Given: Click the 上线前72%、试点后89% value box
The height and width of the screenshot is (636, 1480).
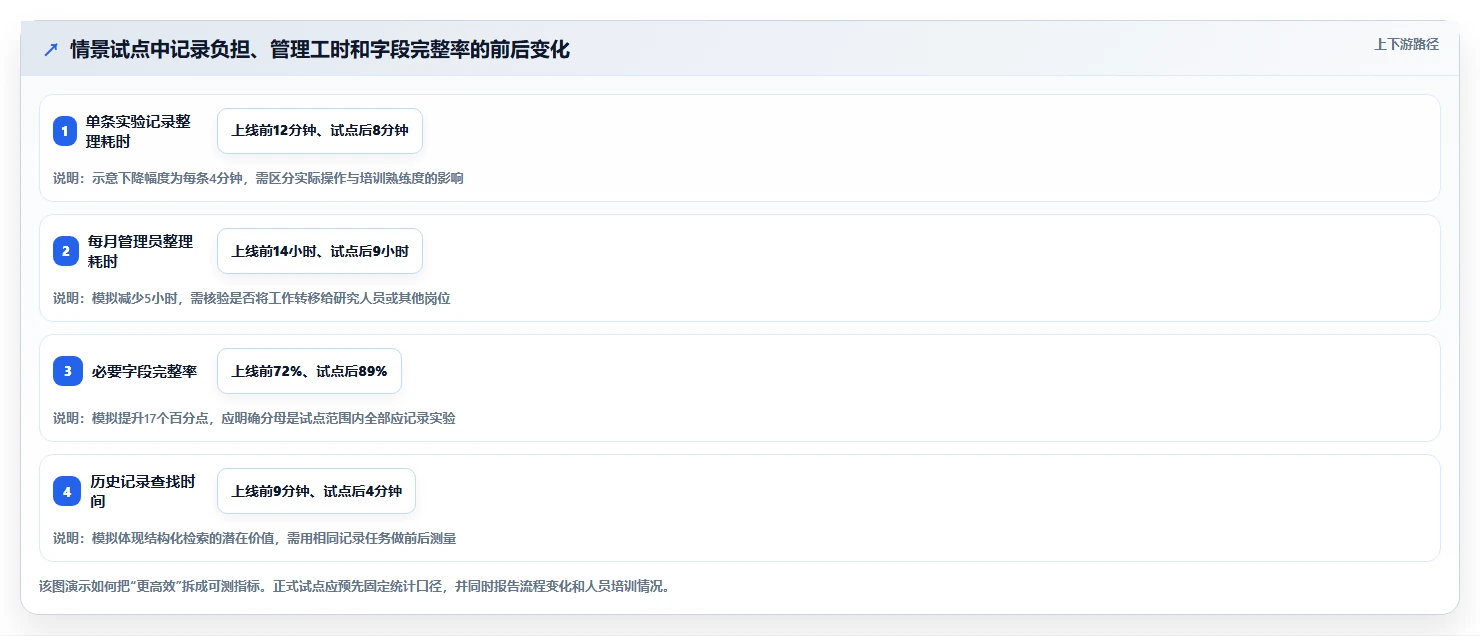Looking at the screenshot, I should point(309,371).
